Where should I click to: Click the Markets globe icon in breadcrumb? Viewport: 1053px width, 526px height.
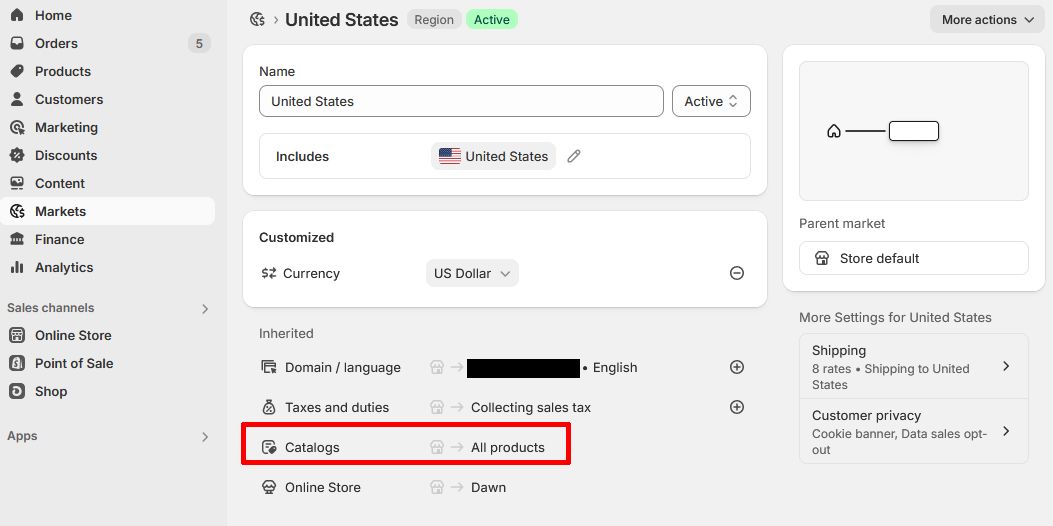coord(257,20)
